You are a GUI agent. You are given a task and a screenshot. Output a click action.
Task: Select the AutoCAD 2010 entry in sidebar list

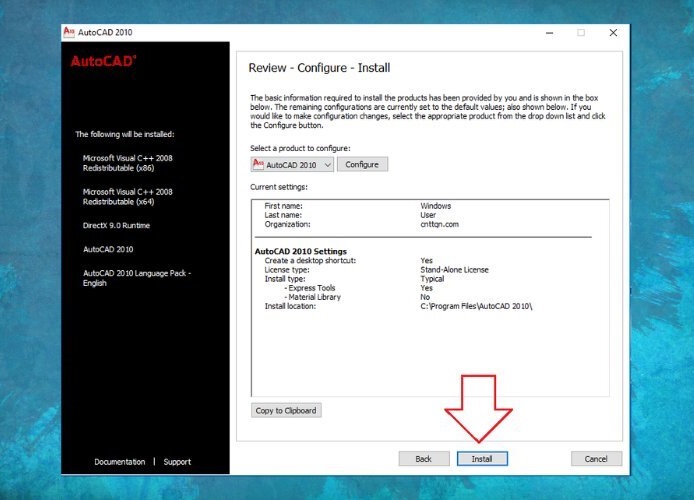[x=108, y=249]
